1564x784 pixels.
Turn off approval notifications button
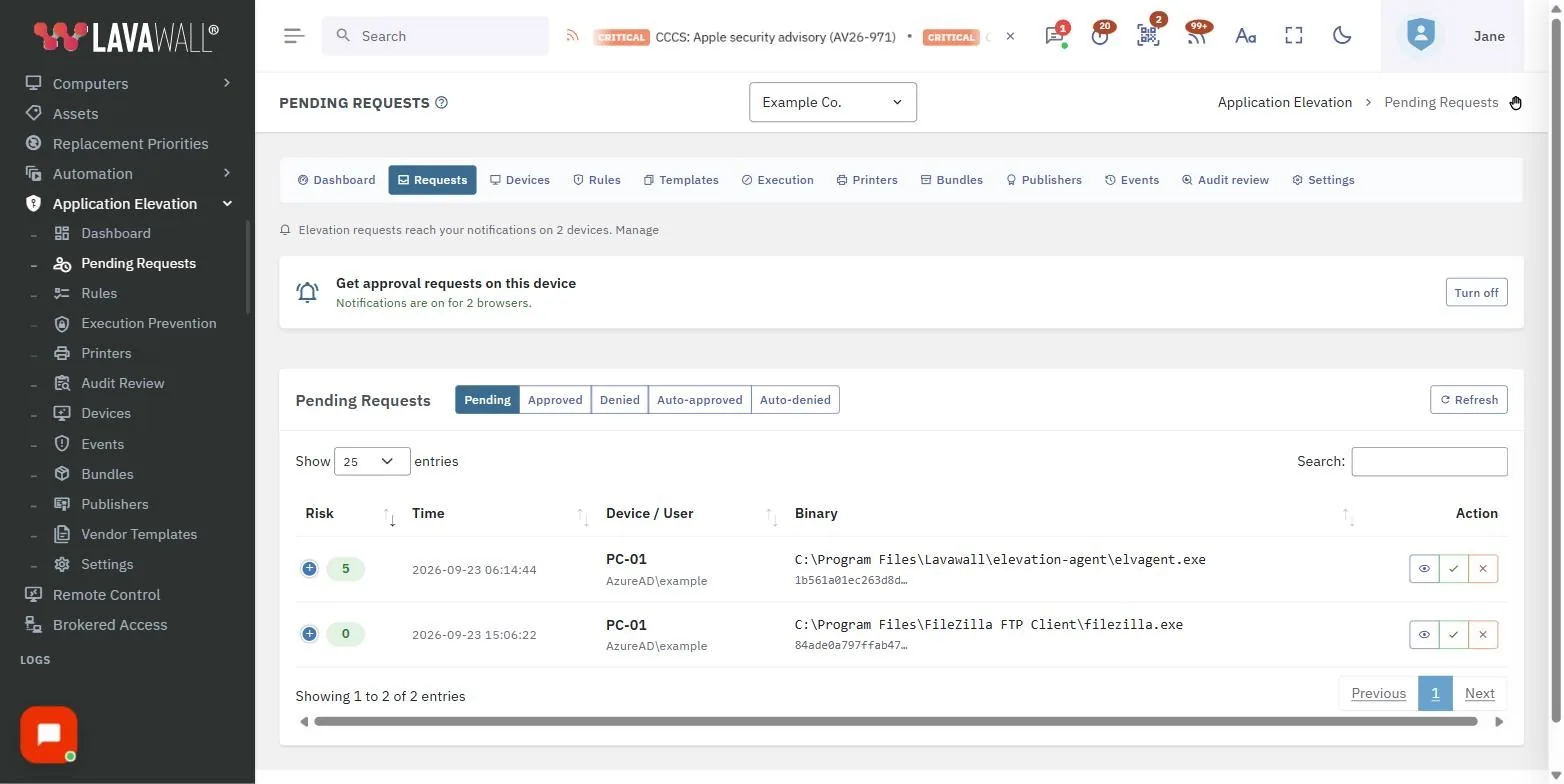tap(1476, 293)
